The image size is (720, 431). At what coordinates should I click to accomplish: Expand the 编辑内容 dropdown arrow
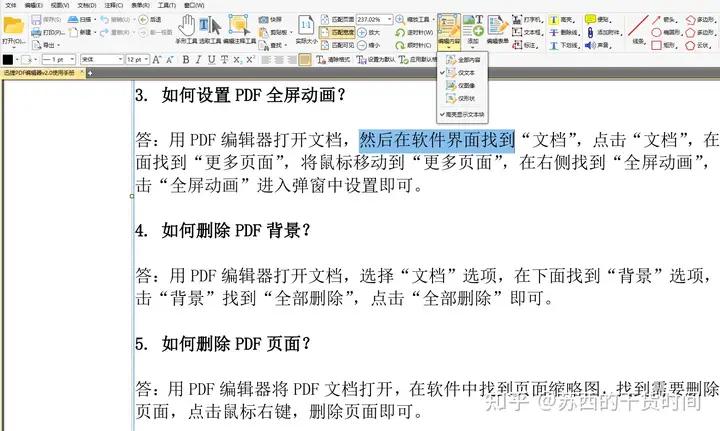point(449,47)
